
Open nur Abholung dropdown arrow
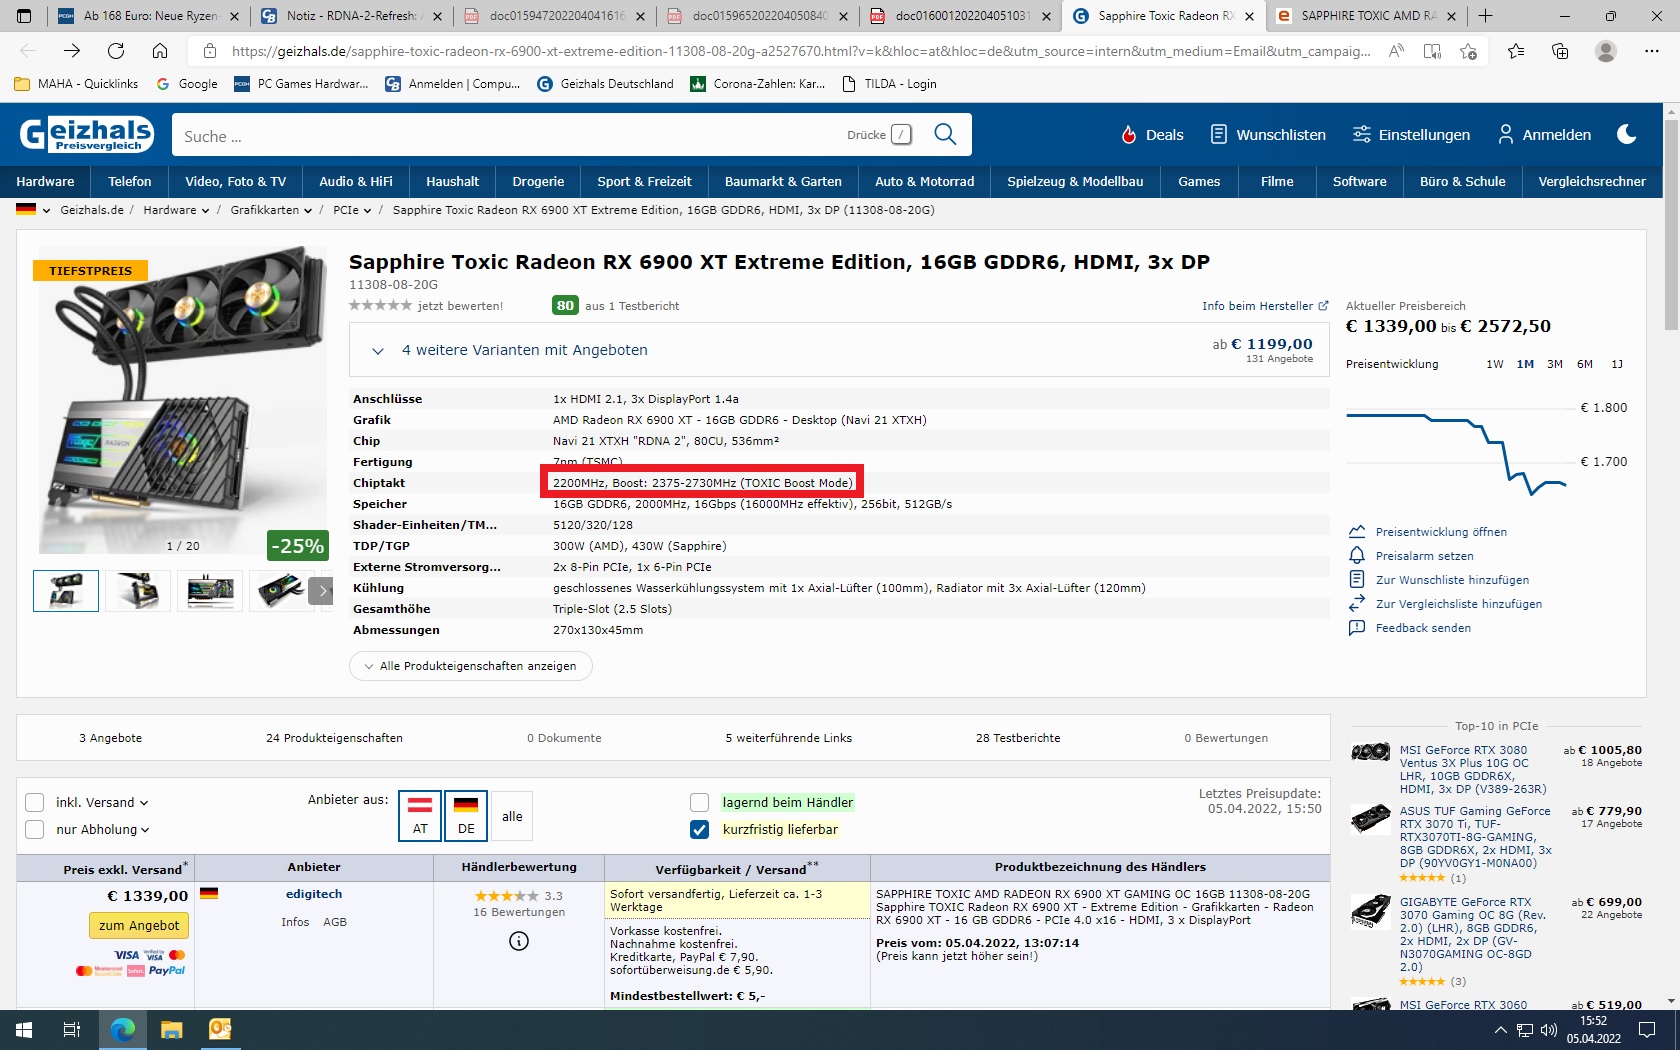point(146,830)
